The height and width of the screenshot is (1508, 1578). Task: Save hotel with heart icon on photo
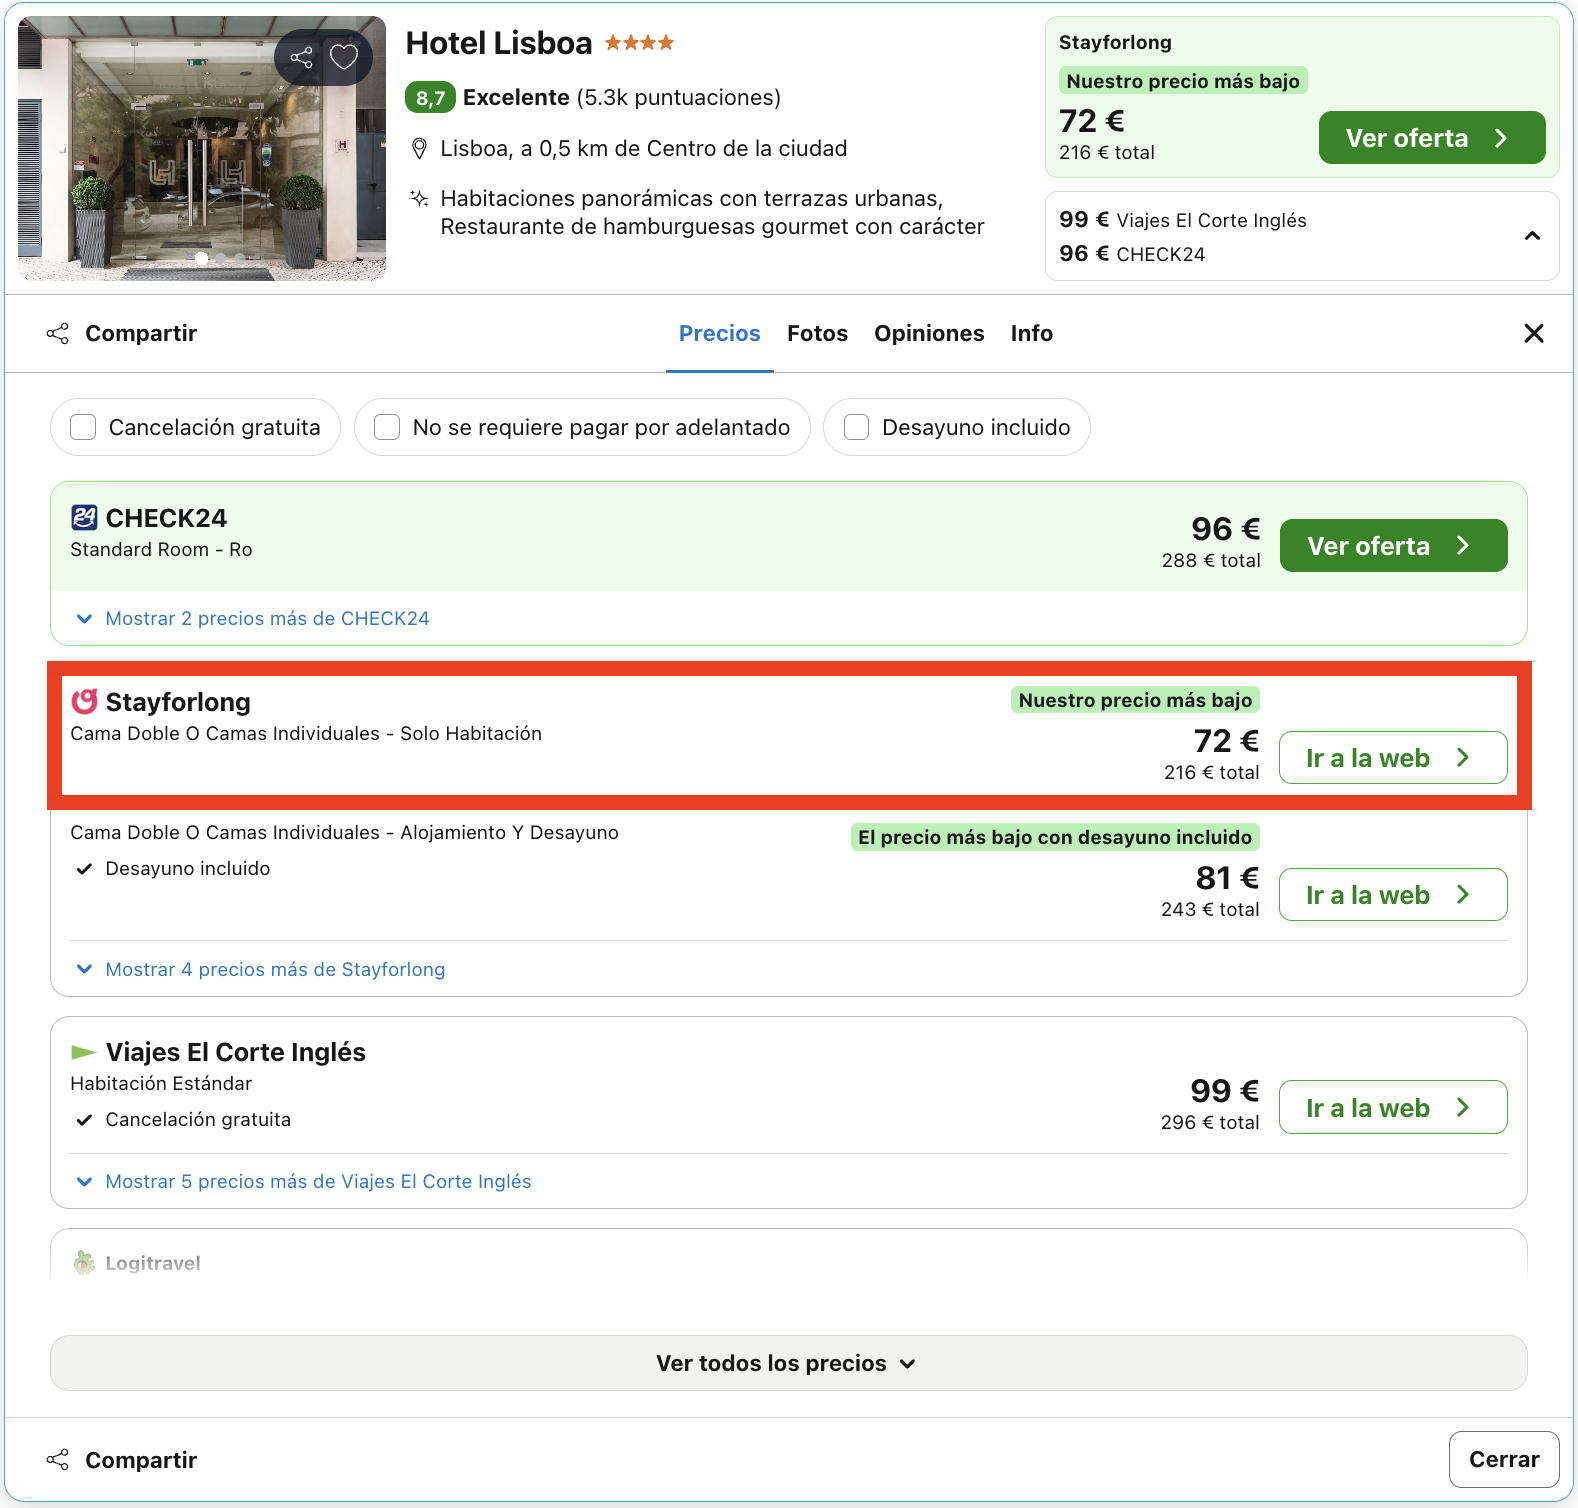pos(344,57)
